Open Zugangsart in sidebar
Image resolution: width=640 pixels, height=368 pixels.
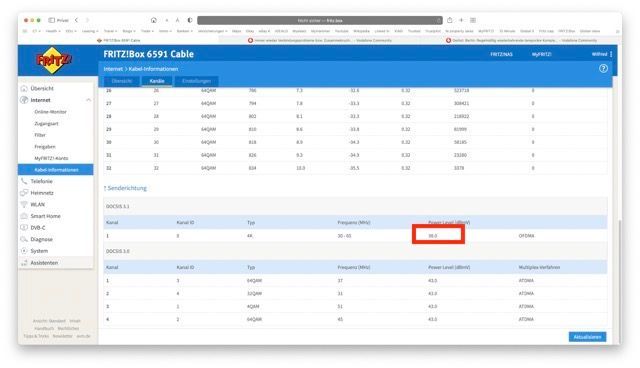(46, 123)
